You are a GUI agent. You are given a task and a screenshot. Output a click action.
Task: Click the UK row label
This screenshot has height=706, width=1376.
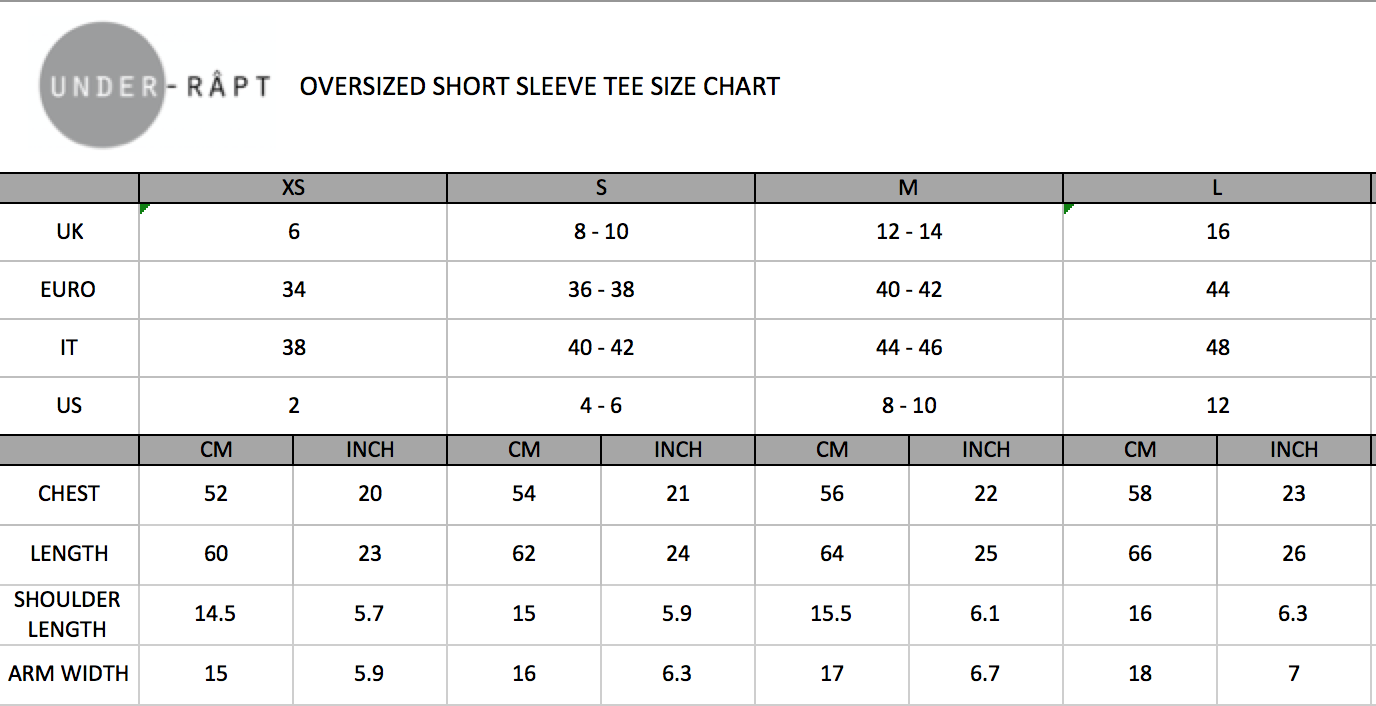70,232
